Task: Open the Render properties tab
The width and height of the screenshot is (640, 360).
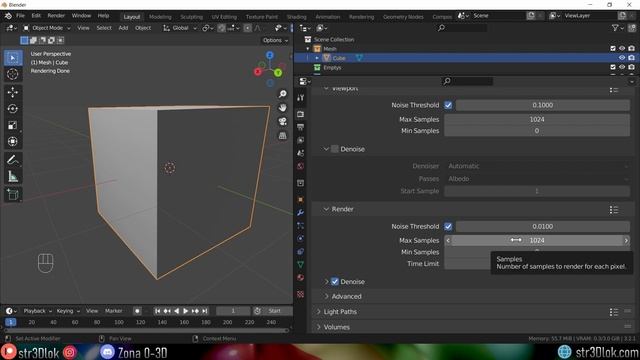Action: click(x=301, y=114)
